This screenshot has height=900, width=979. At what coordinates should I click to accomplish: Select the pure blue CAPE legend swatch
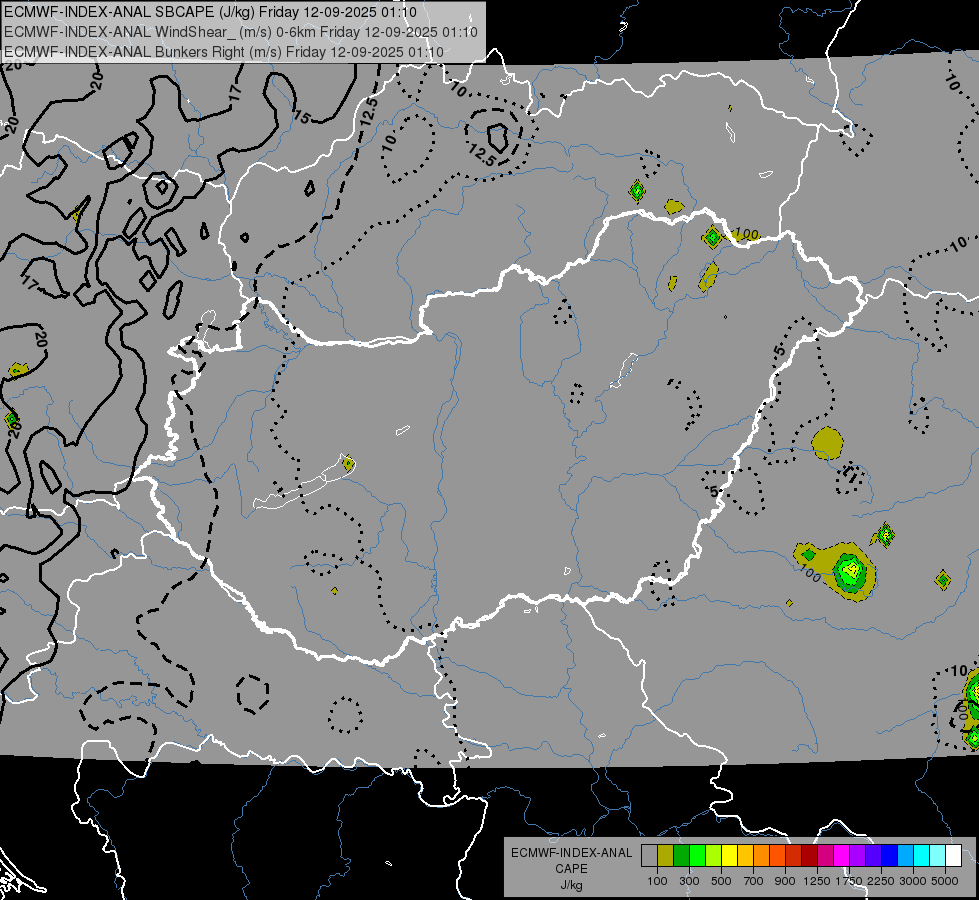(890, 856)
